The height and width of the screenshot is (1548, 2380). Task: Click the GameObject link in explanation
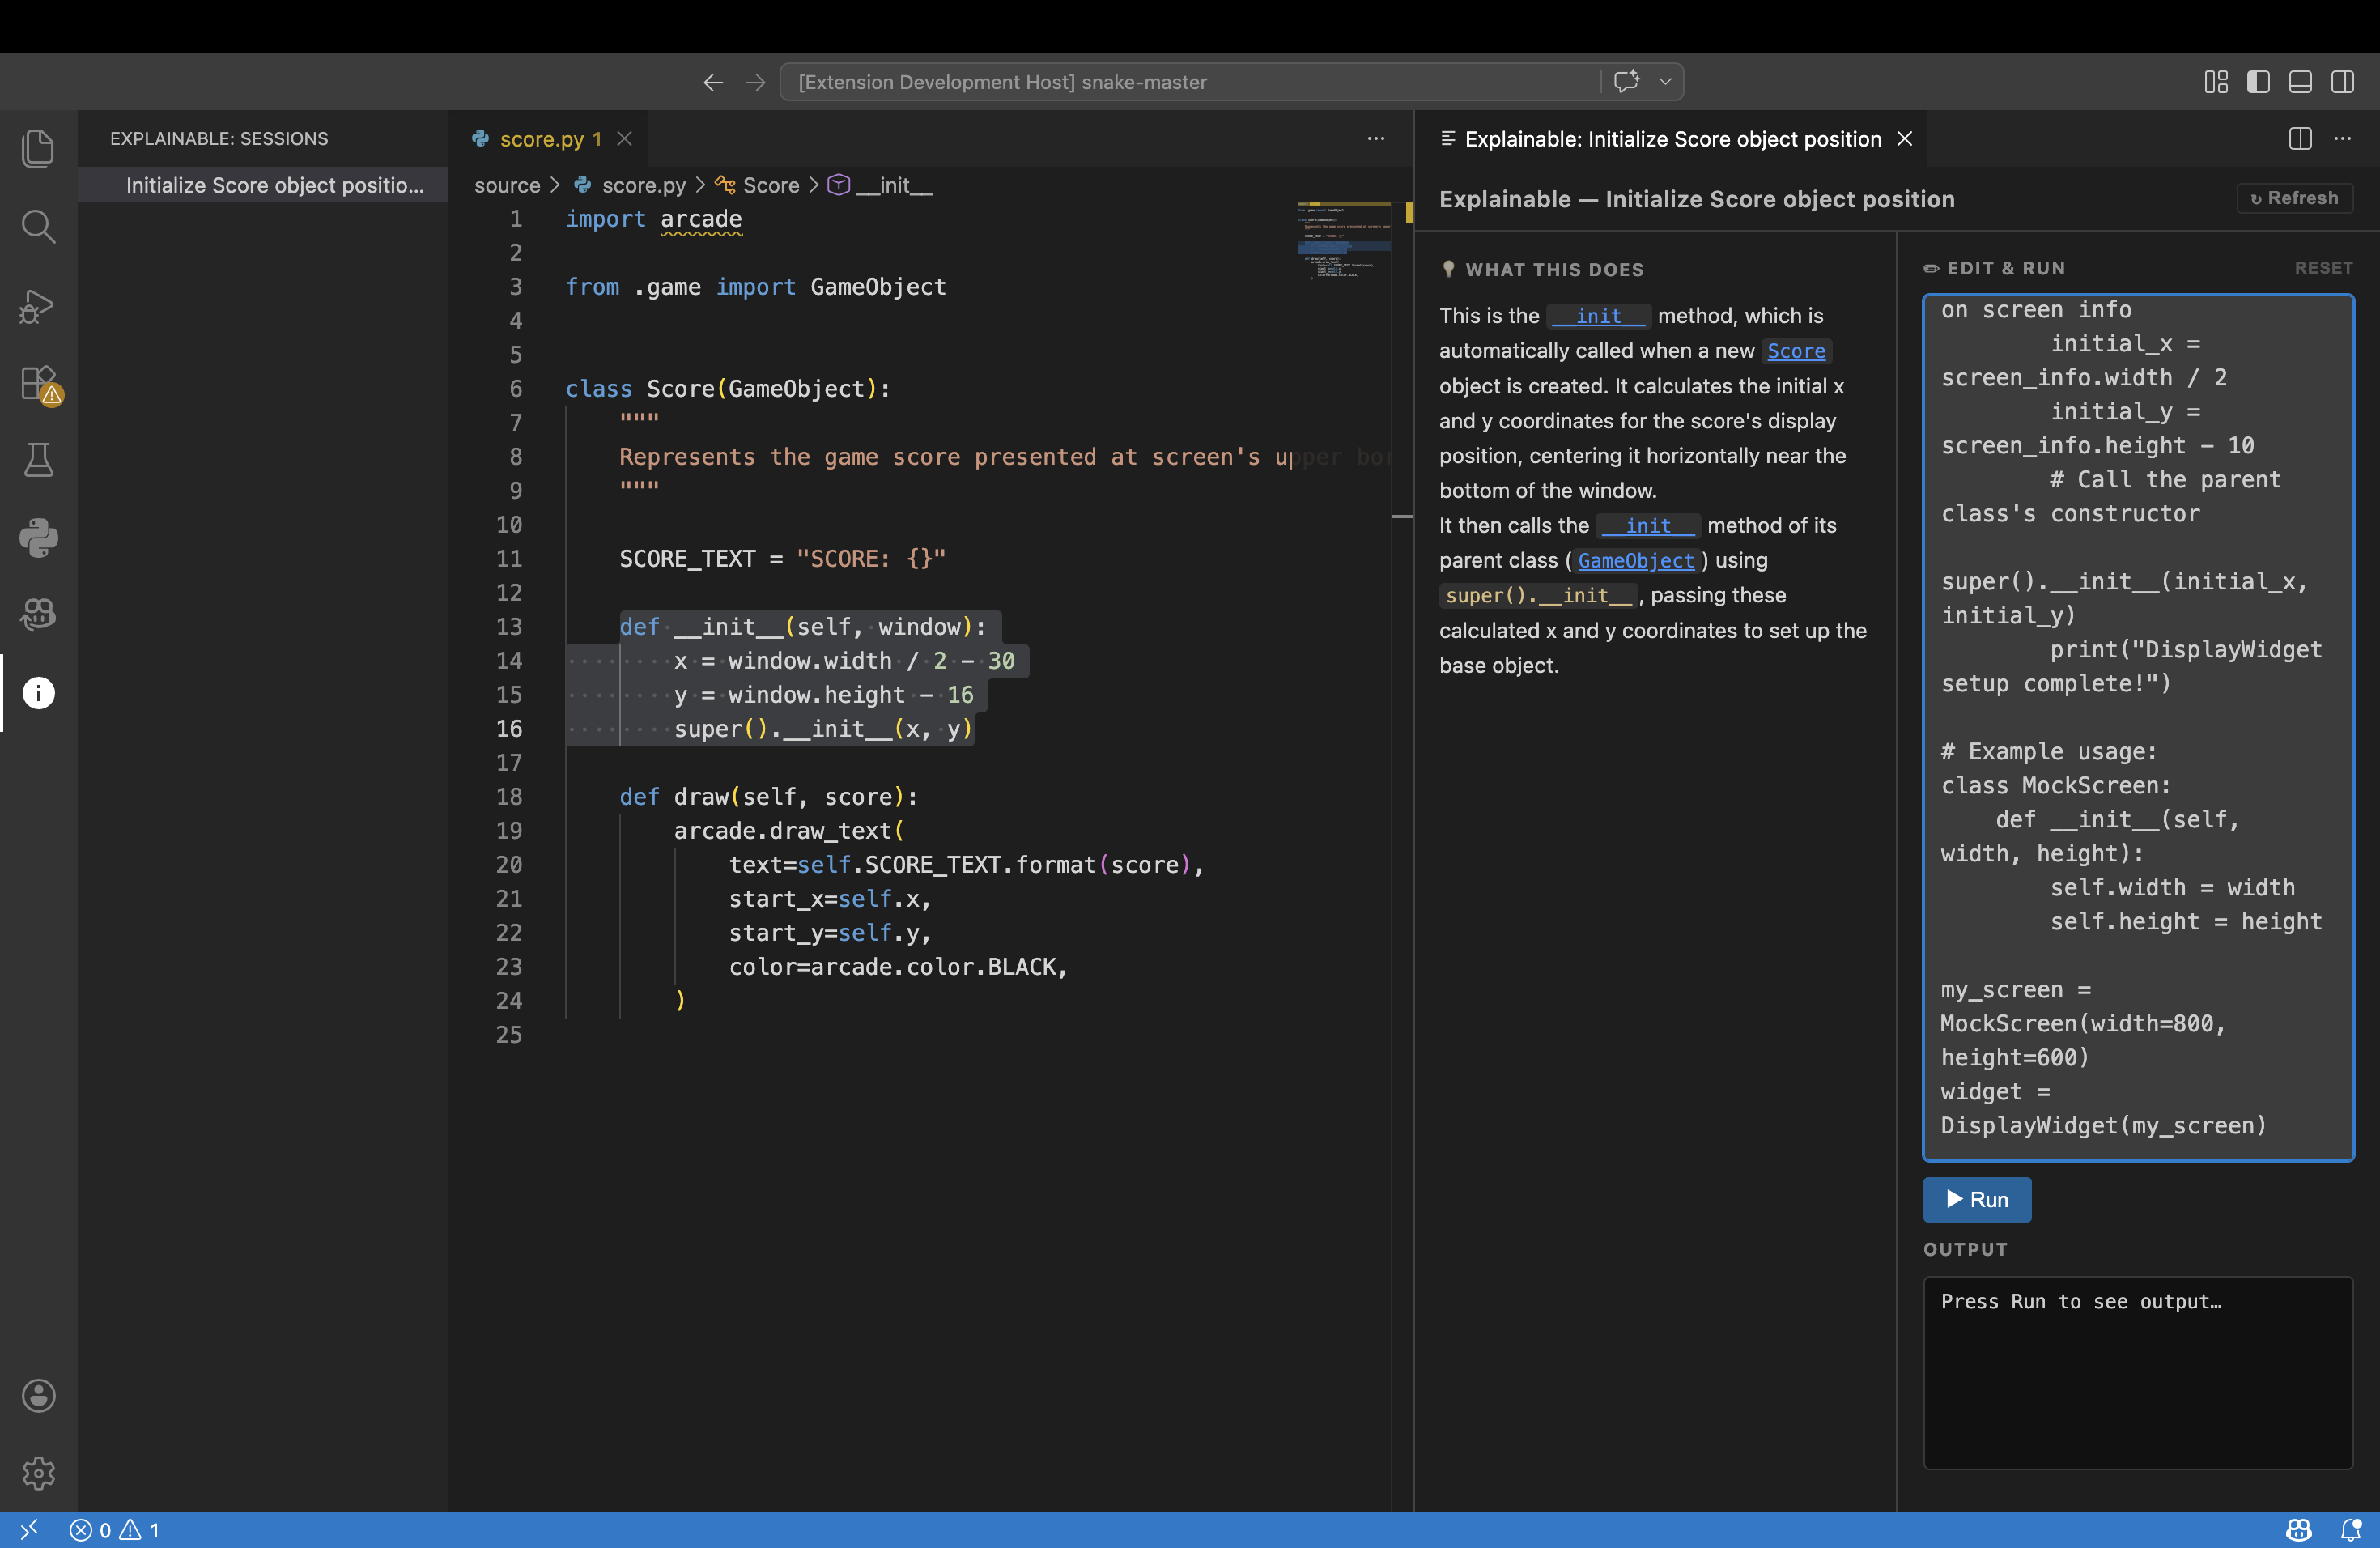pos(1635,561)
